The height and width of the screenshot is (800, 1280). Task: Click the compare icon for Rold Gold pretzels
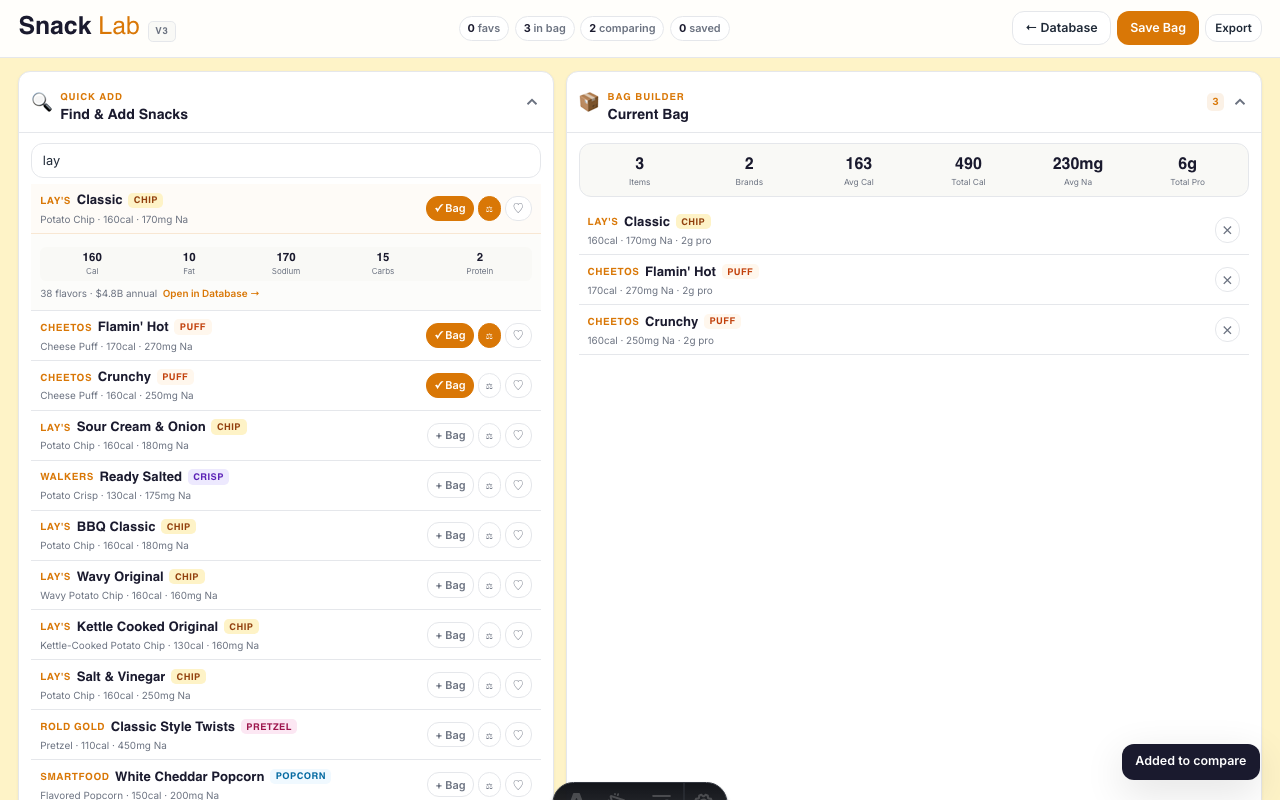pos(489,734)
